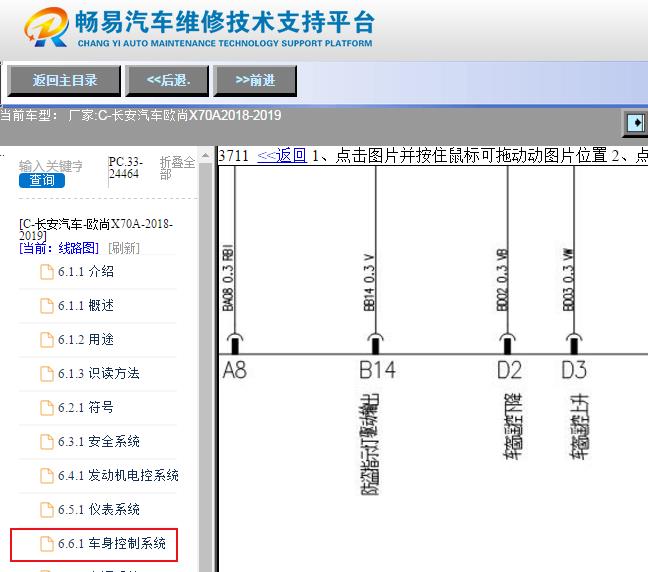Click the 刷新 refresh link
The image size is (648, 572).
pos(124,248)
